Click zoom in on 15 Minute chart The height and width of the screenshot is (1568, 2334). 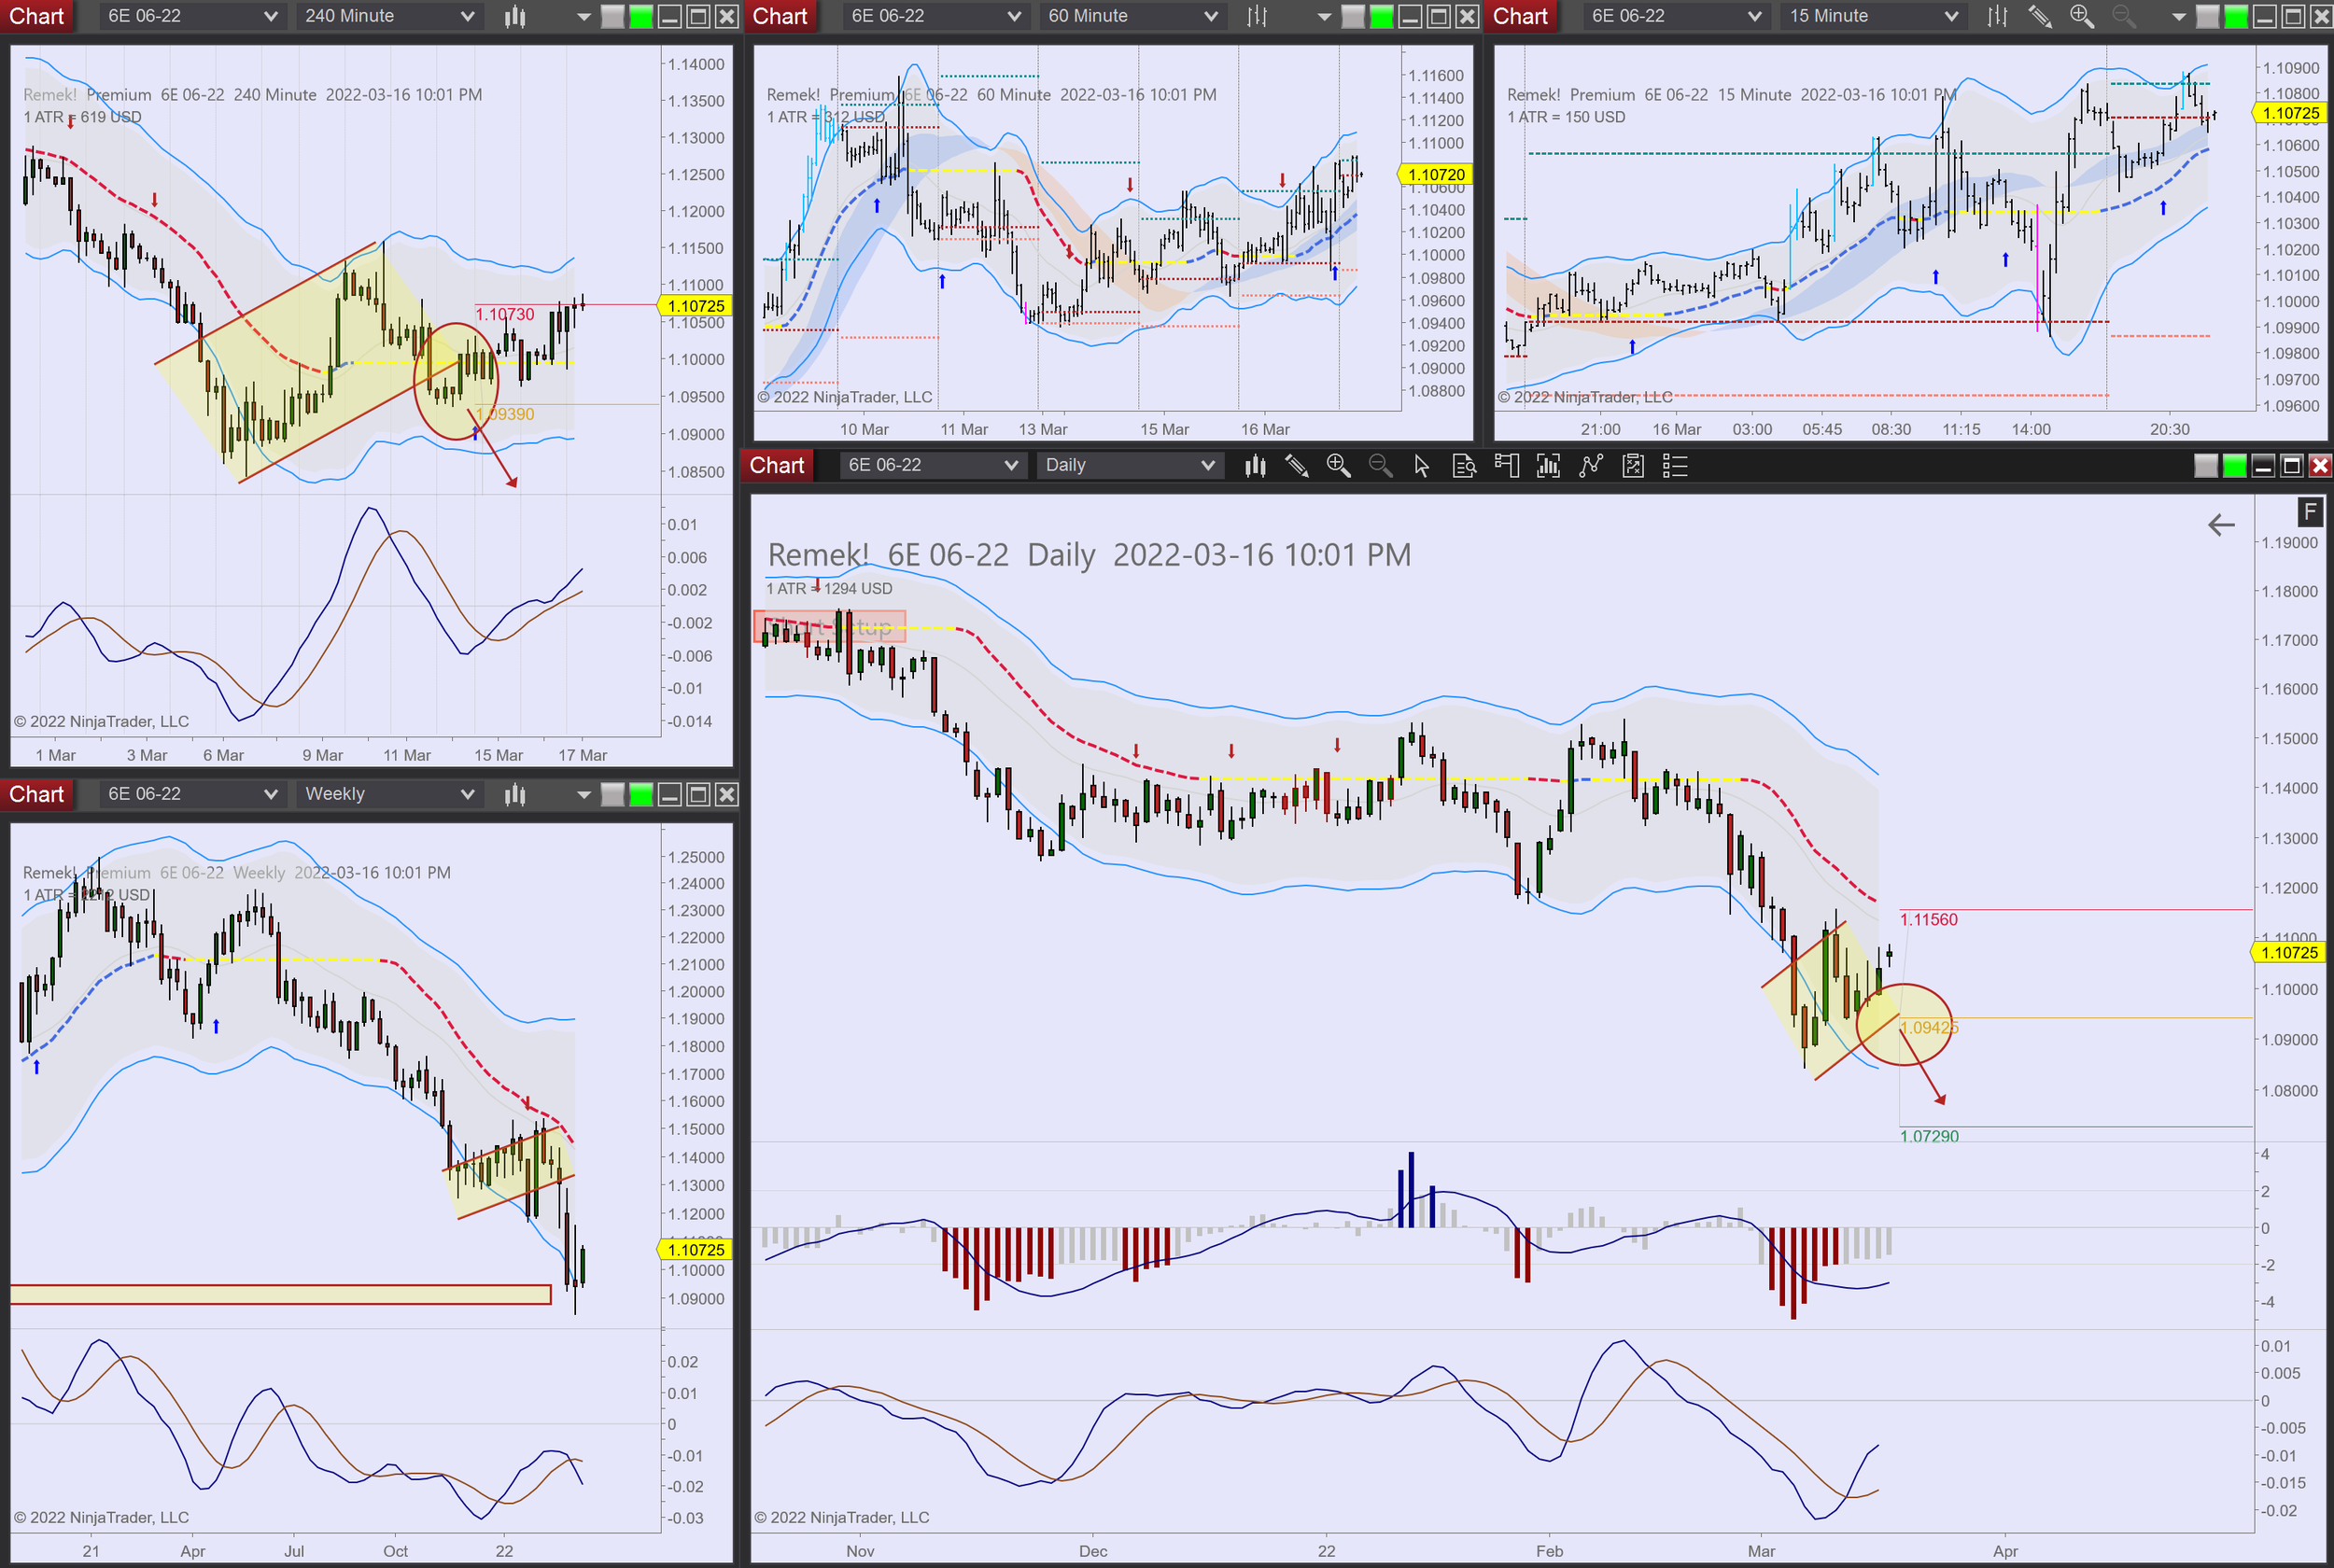coord(2082,16)
